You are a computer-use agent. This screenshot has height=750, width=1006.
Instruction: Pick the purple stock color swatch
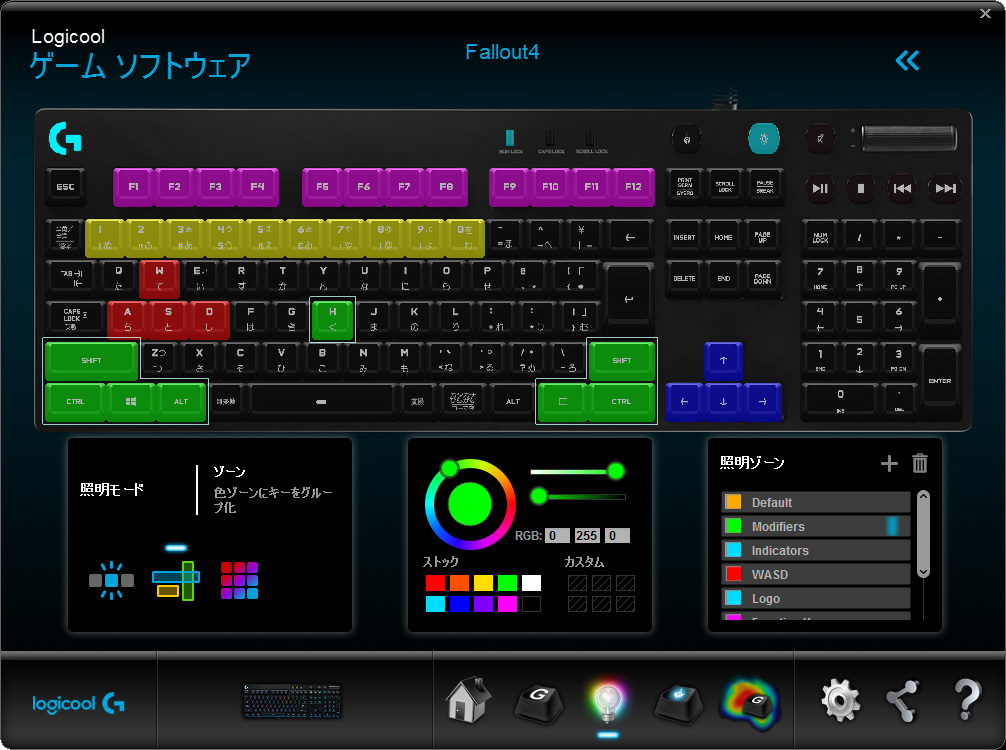[483, 604]
